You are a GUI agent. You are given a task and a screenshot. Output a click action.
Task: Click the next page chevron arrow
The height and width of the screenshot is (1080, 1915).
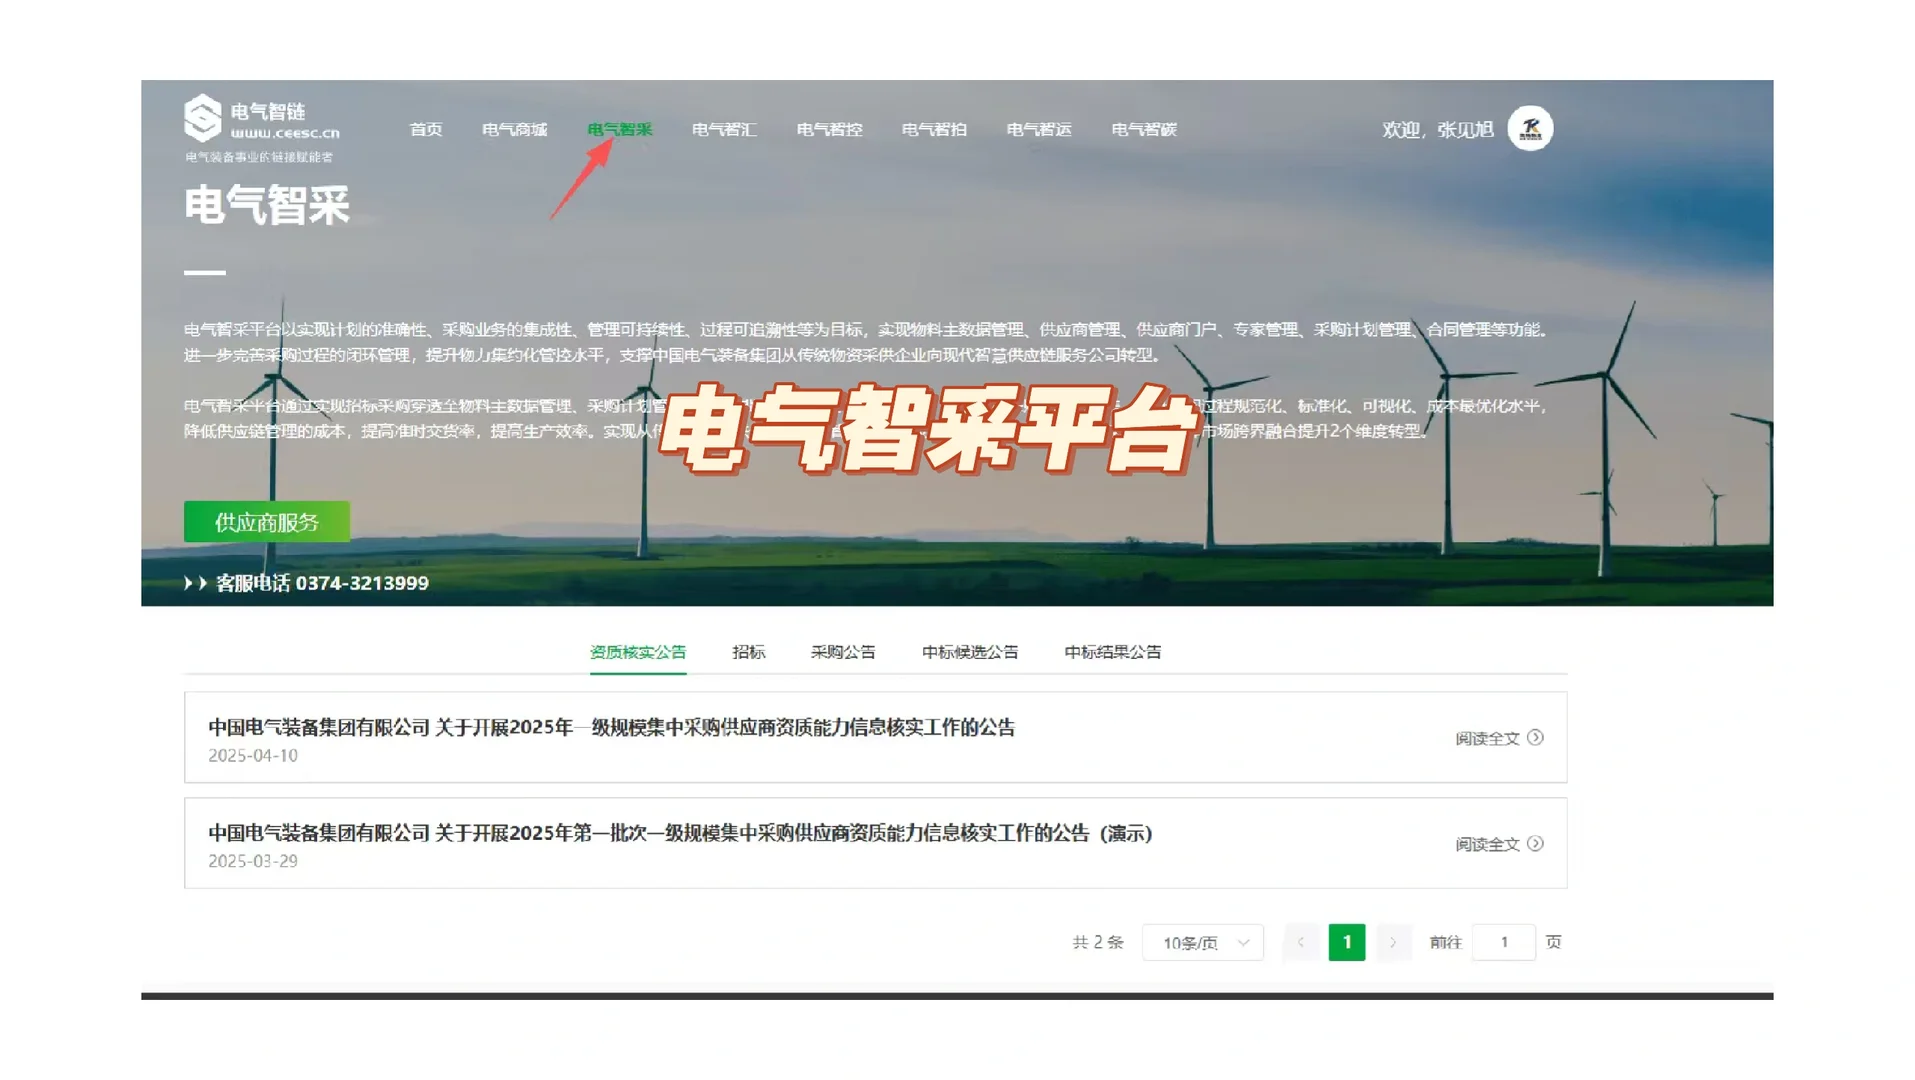click(x=1393, y=942)
